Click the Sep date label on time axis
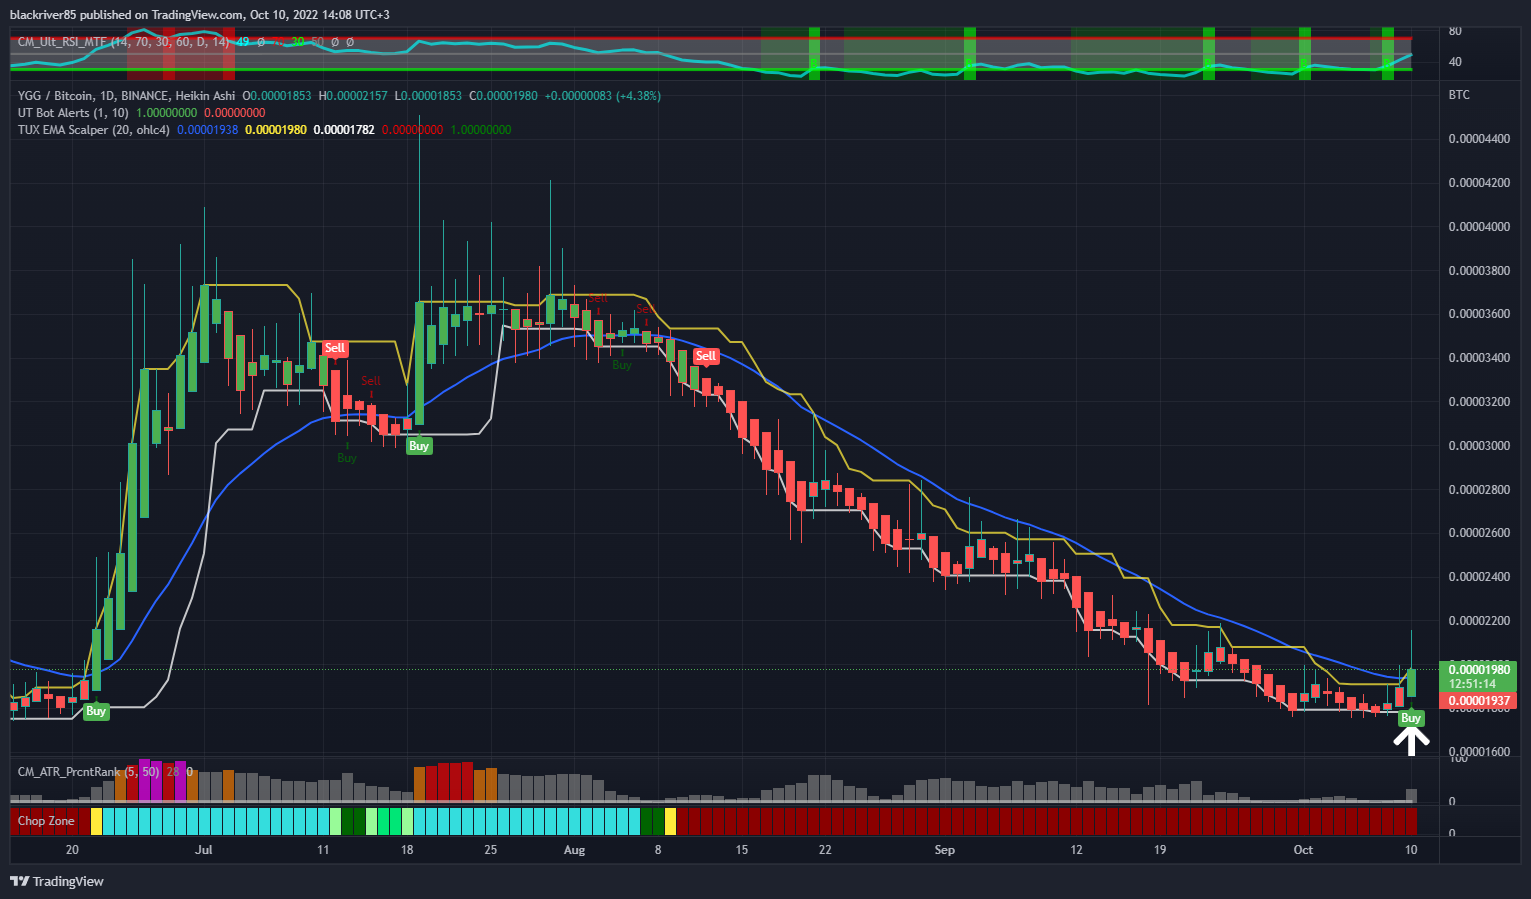The width and height of the screenshot is (1531, 899). pos(944,850)
